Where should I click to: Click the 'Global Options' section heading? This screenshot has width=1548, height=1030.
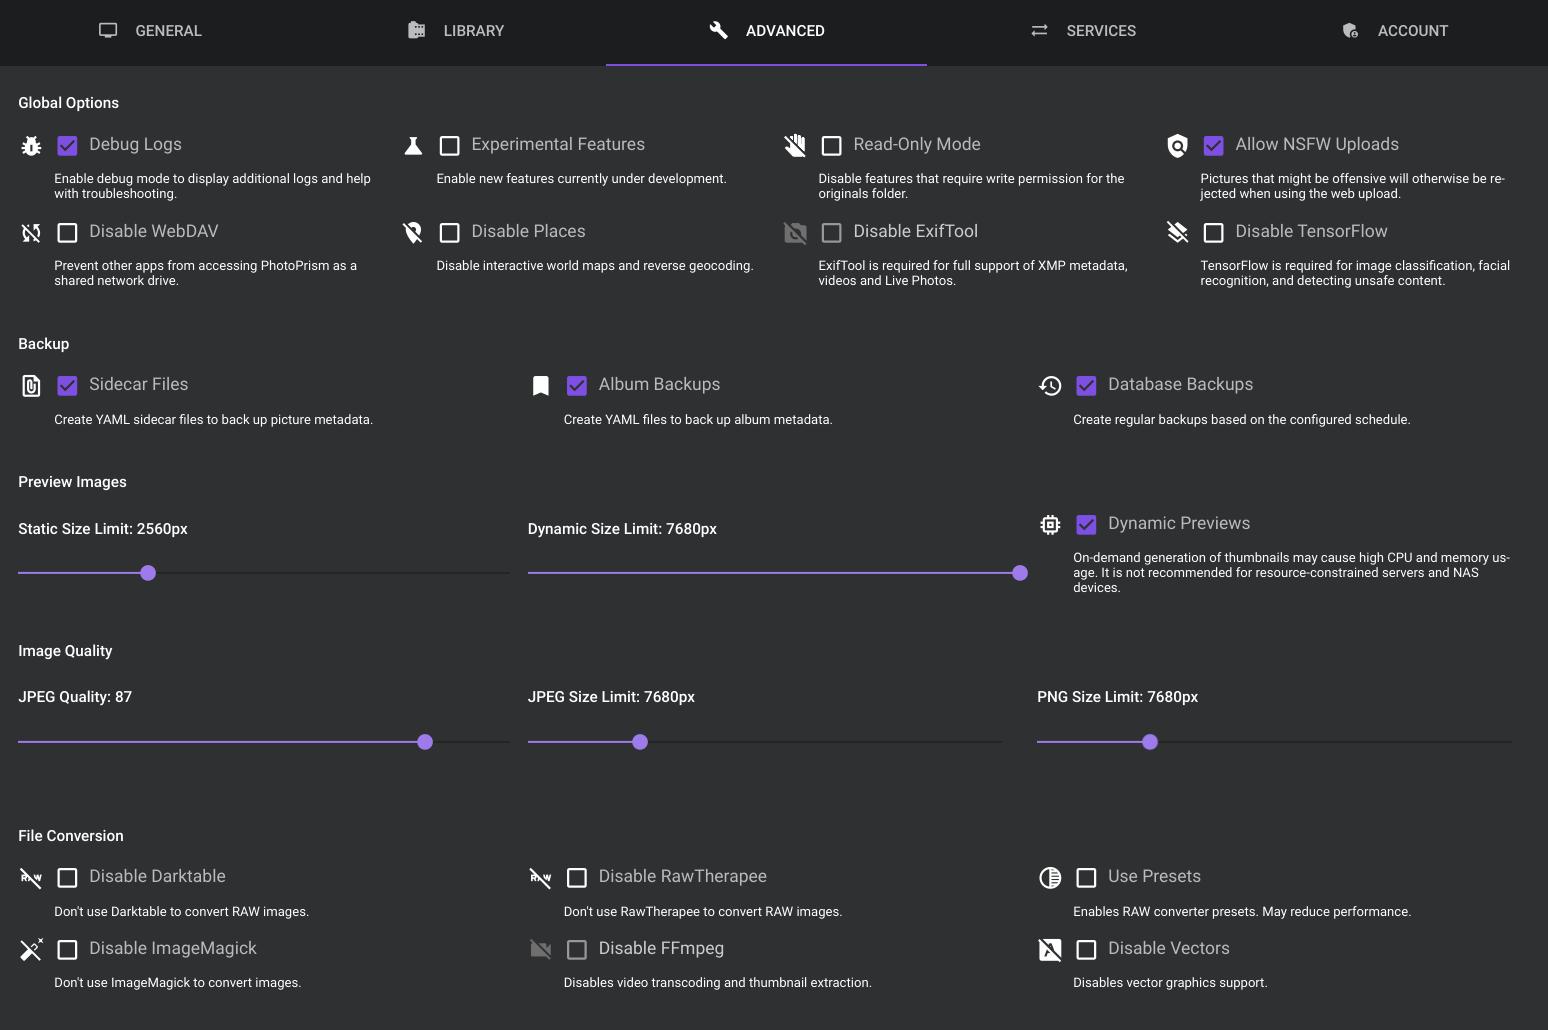point(68,103)
